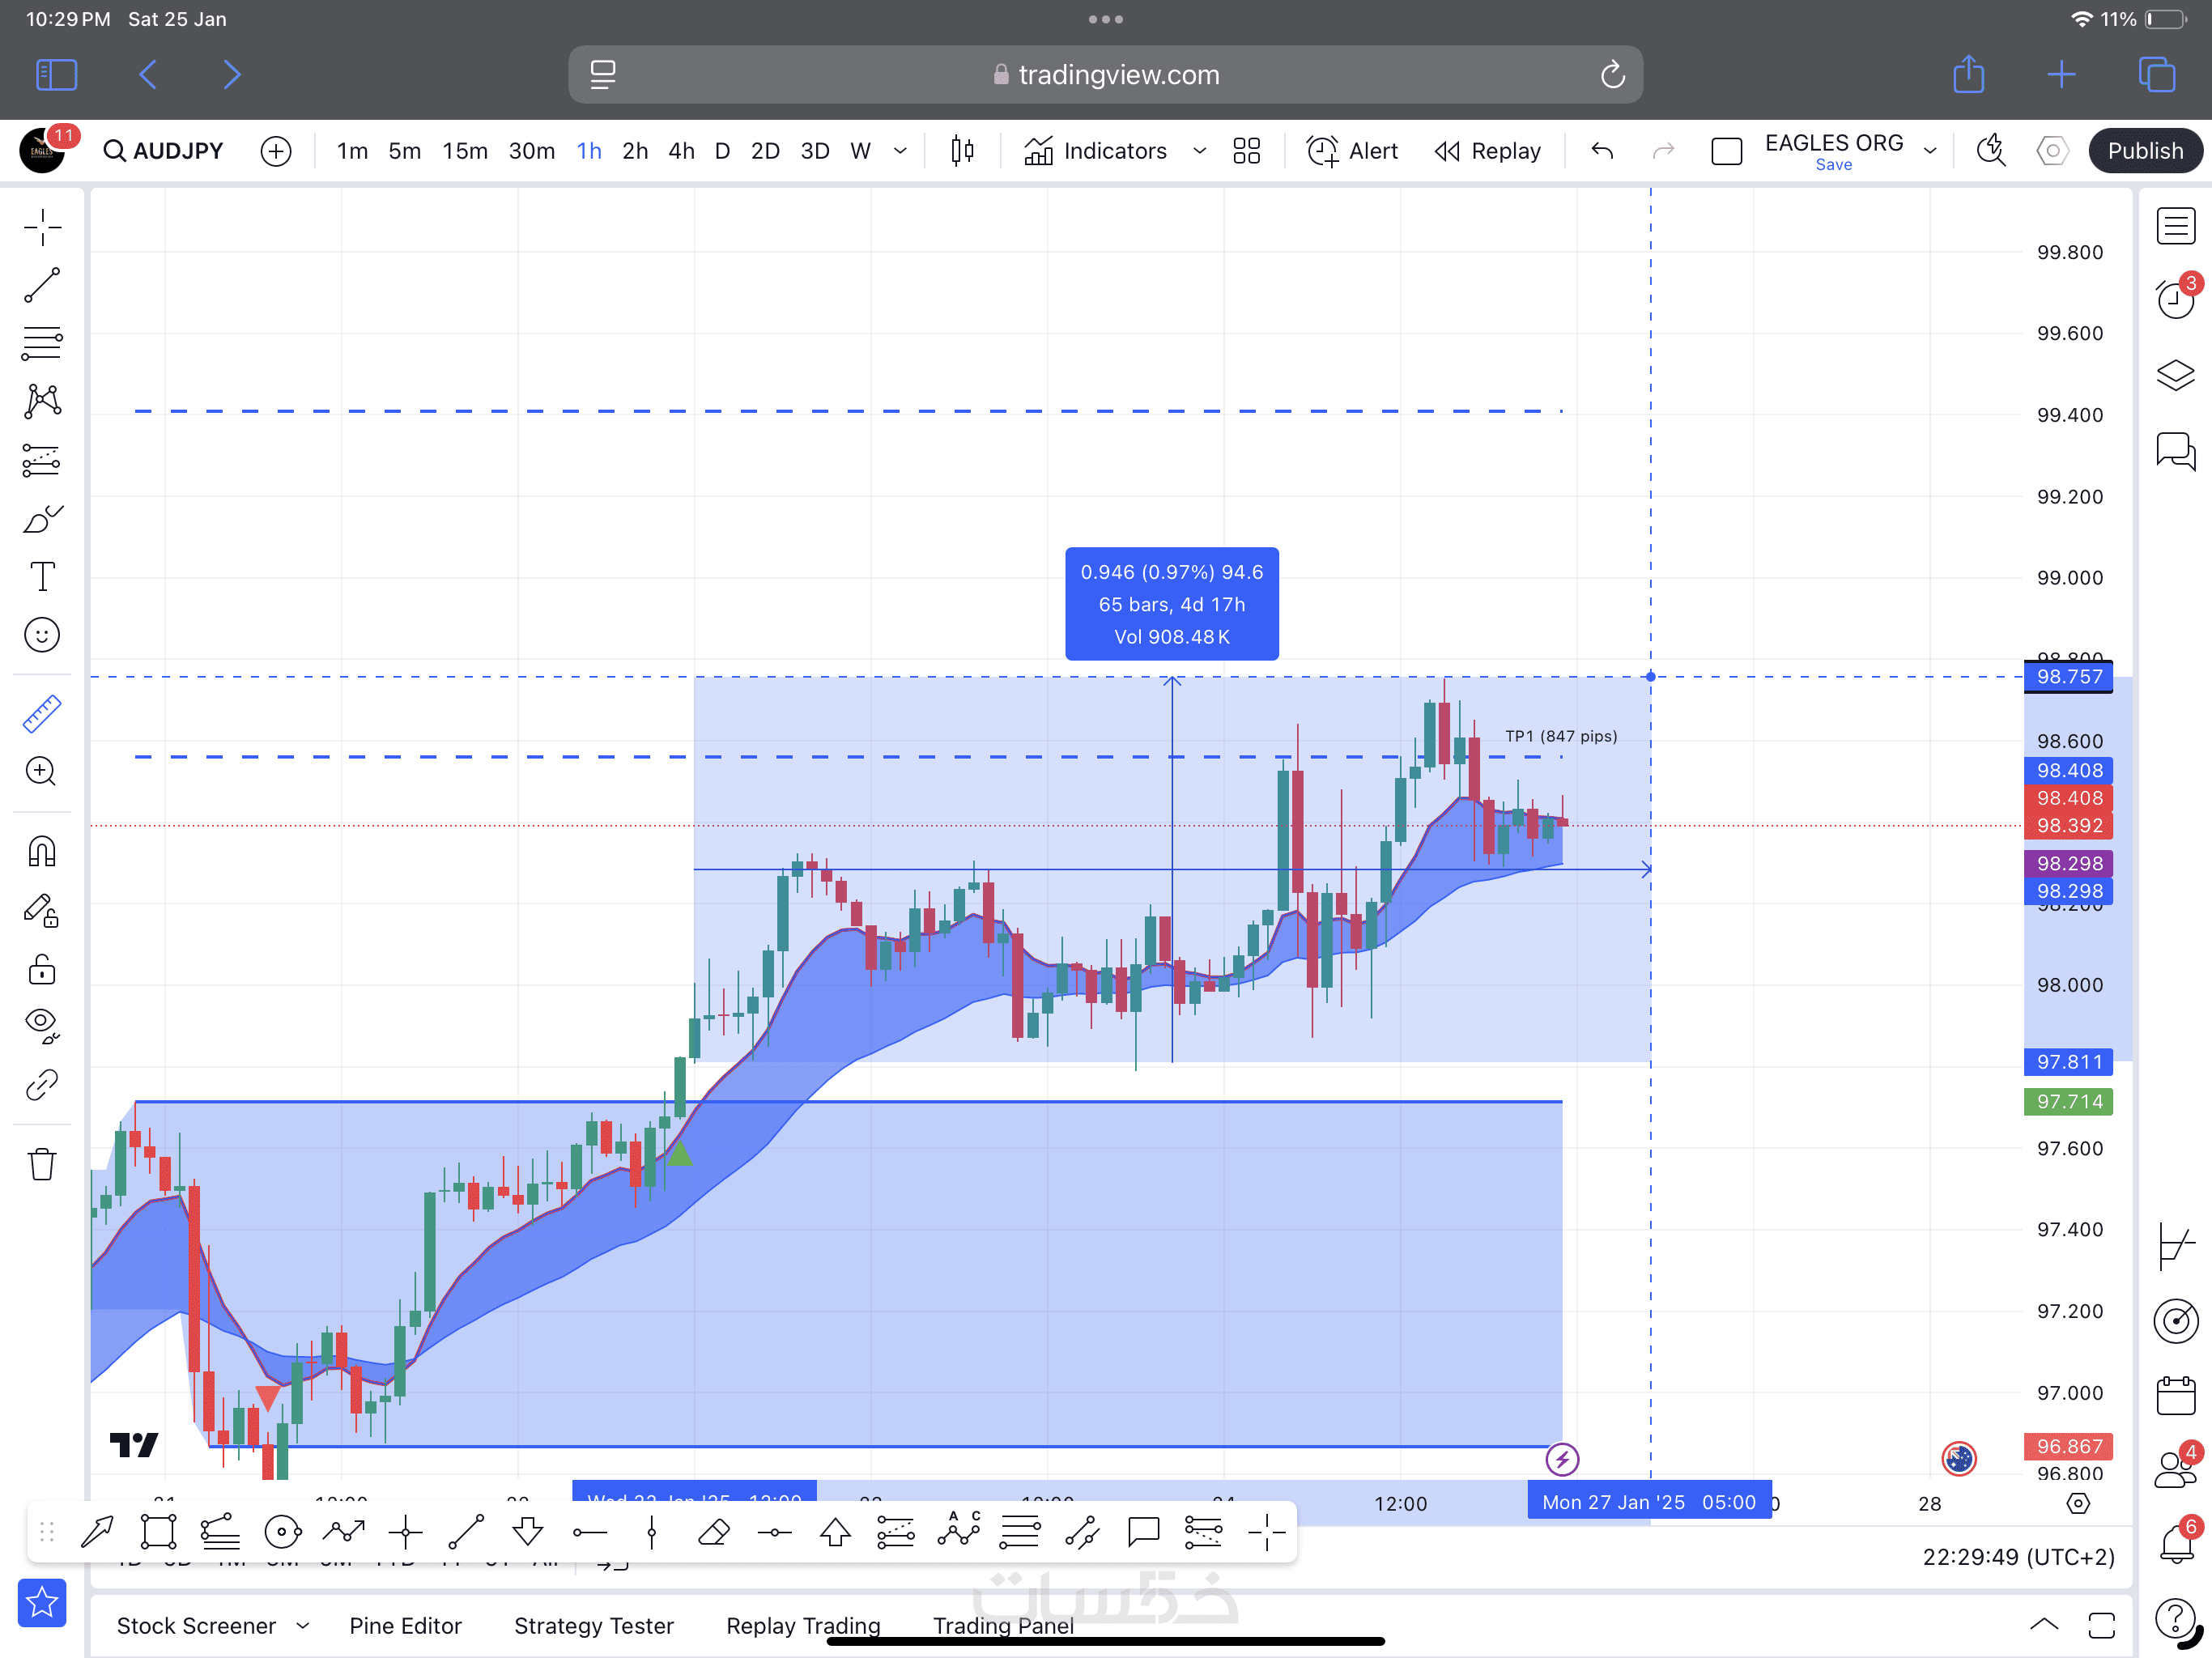This screenshot has width=2212, height=1658.
Task: Click the Publish button
Action: 2145,151
